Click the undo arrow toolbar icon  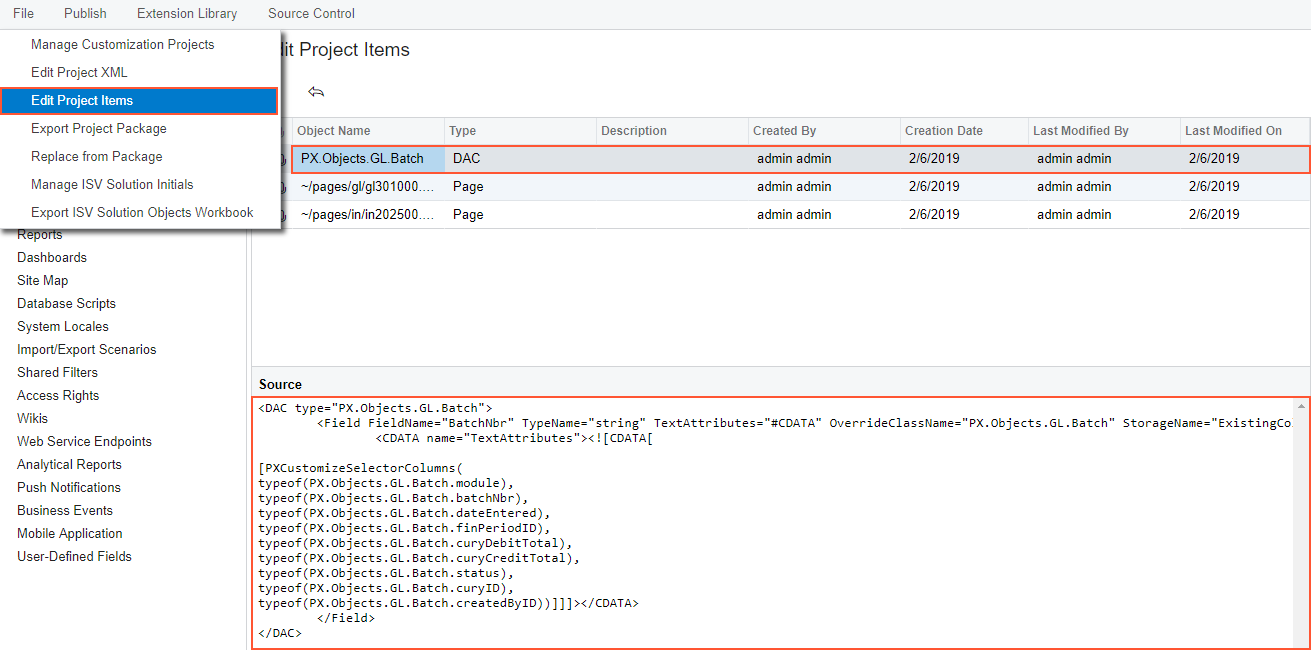pyautogui.click(x=316, y=92)
